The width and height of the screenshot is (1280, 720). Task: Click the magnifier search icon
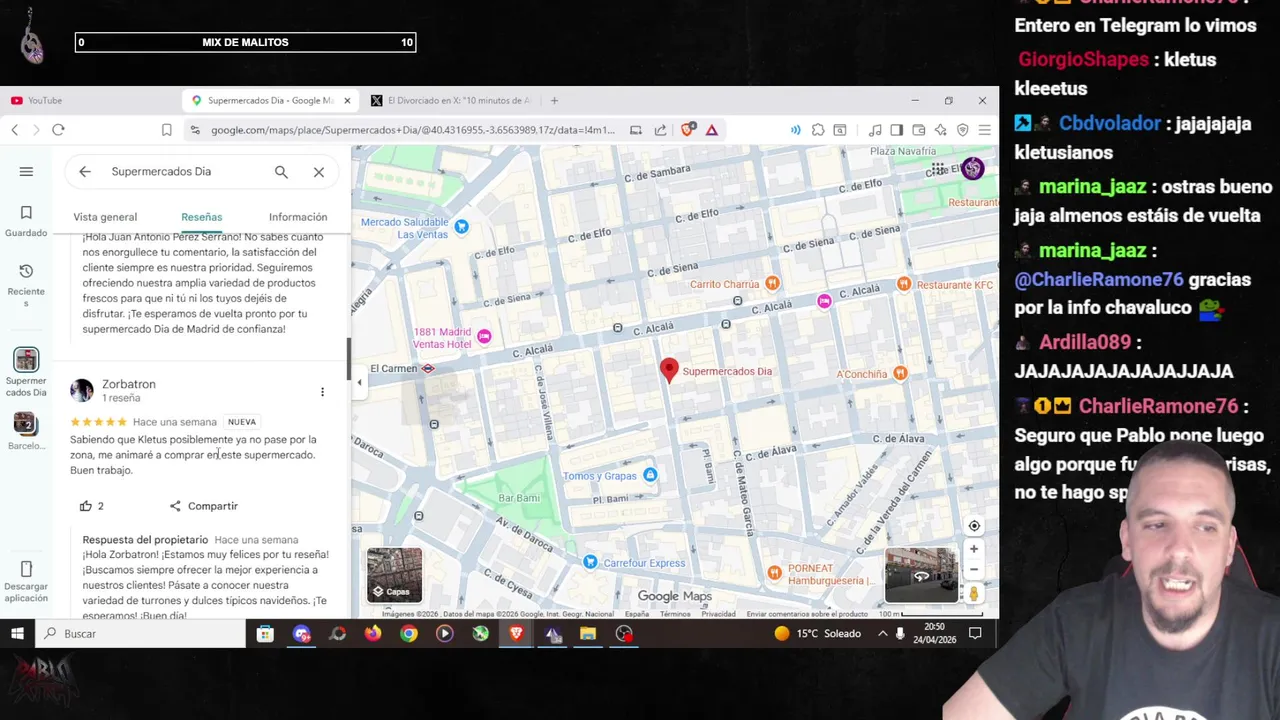[x=281, y=172]
